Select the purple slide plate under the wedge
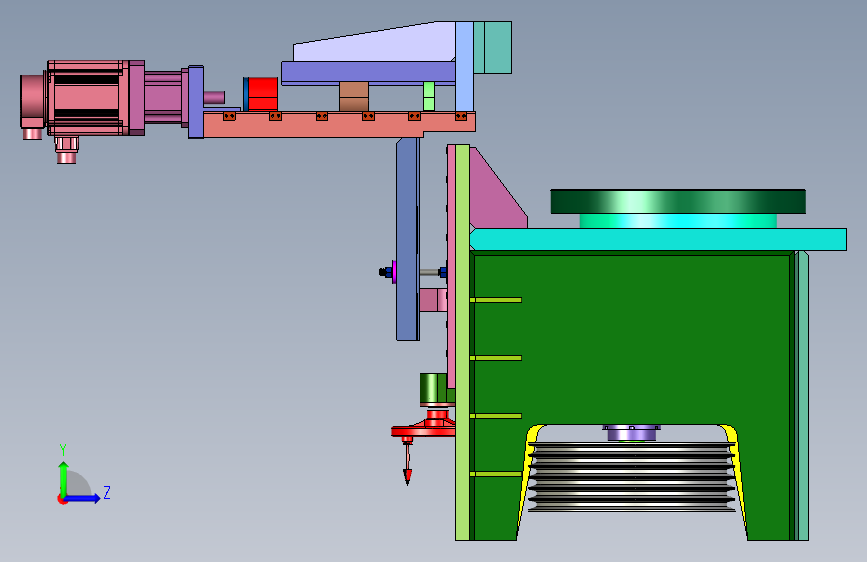Viewport: 867px width, 562px height. tap(368, 72)
